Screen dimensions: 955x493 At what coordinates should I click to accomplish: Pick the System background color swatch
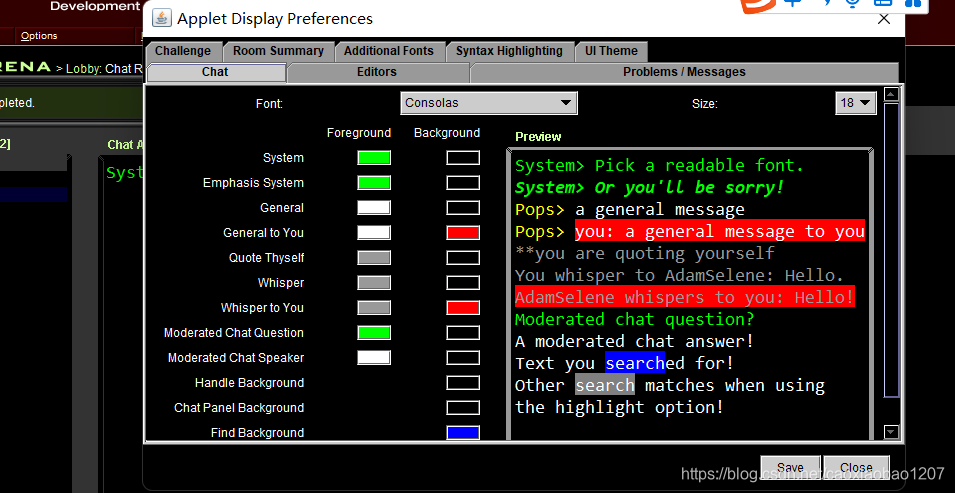click(463, 158)
